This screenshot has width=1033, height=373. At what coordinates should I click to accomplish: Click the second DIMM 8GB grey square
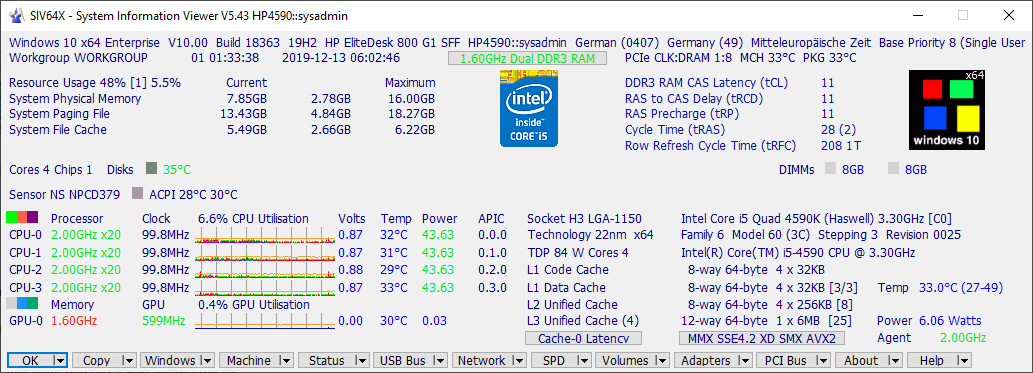[x=893, y=169]
